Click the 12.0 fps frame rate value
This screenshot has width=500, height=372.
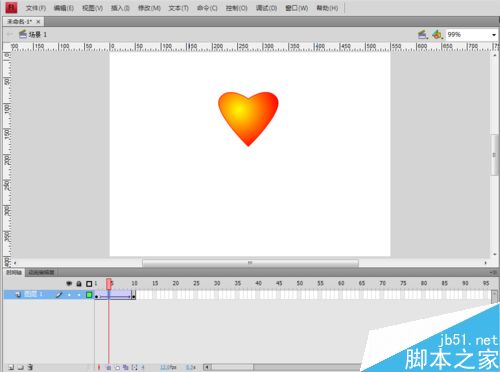click(168, 367)
